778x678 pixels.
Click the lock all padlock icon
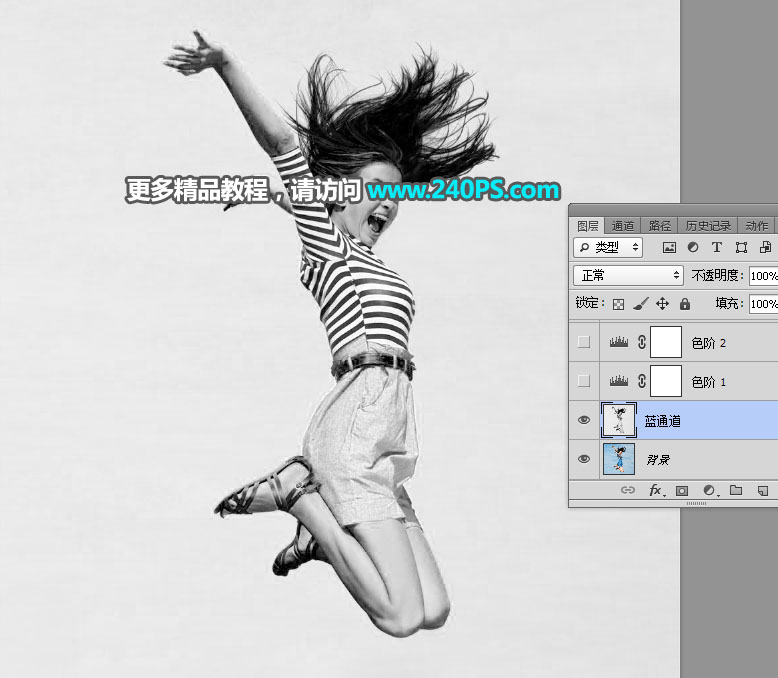coord(685,303)
